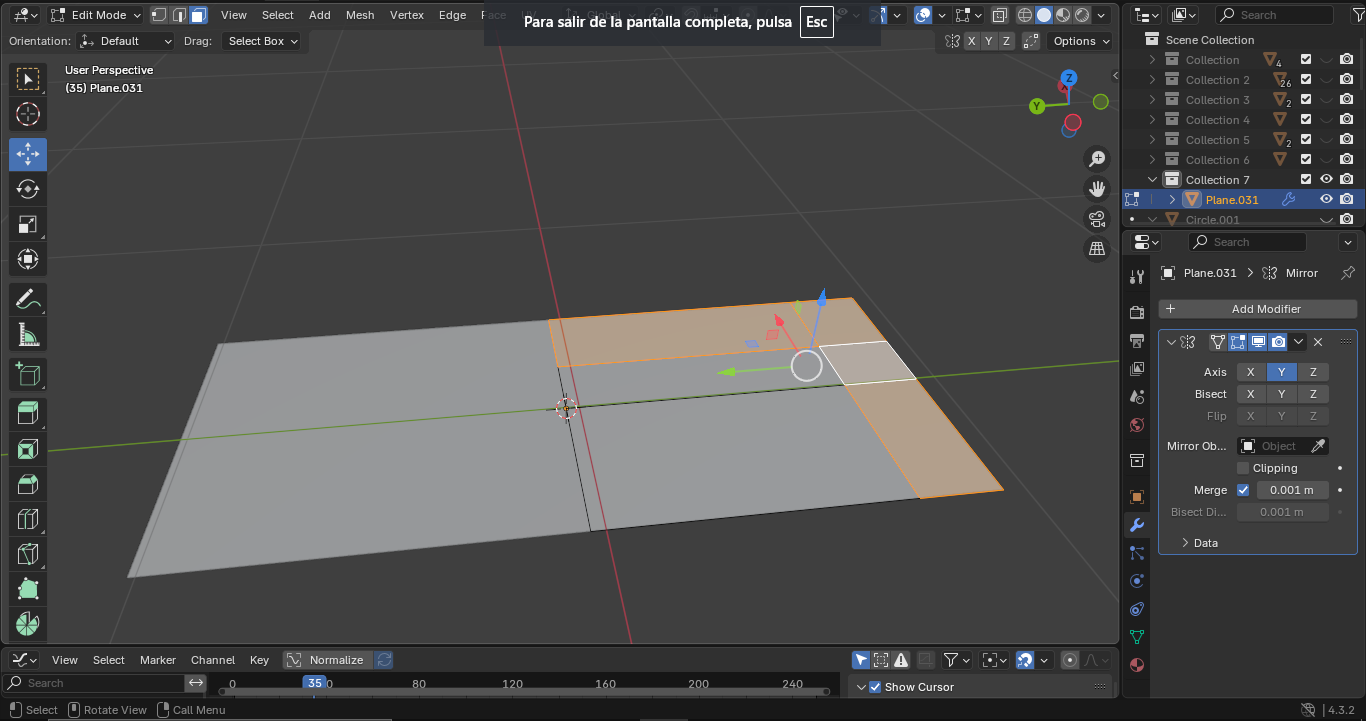The image size is (1366, 721).
Task: Remove the Mirror modifier with X button
Action: pos(1318,342)
